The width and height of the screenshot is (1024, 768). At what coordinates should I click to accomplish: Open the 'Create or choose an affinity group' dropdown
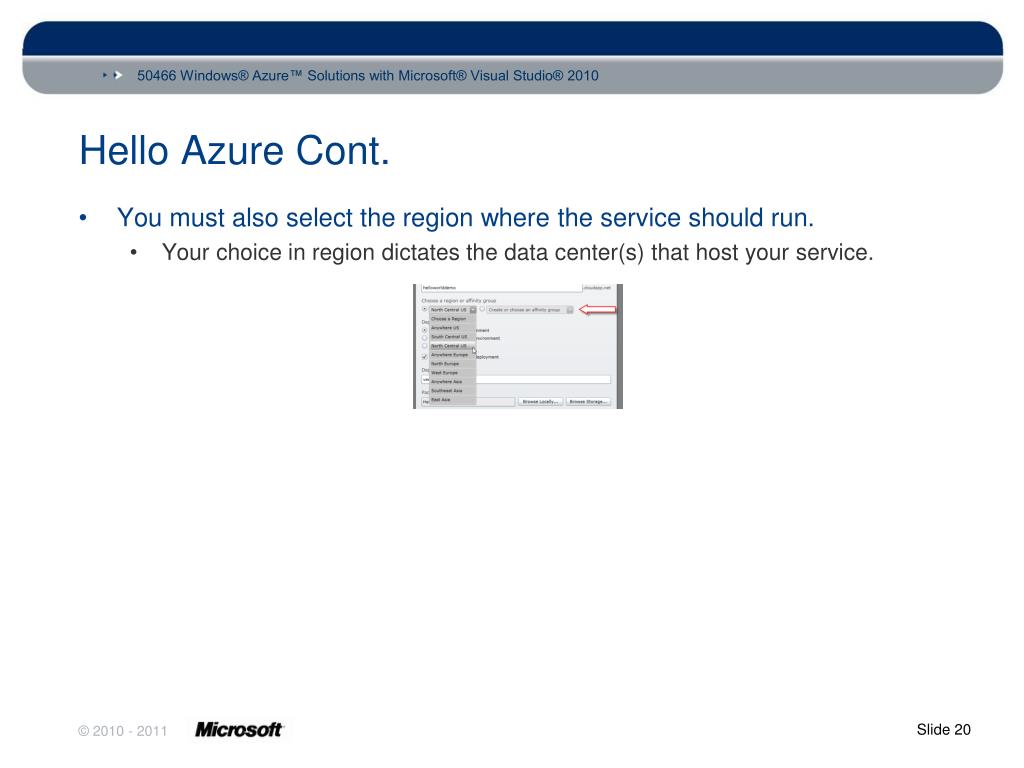tap(530, 310)
